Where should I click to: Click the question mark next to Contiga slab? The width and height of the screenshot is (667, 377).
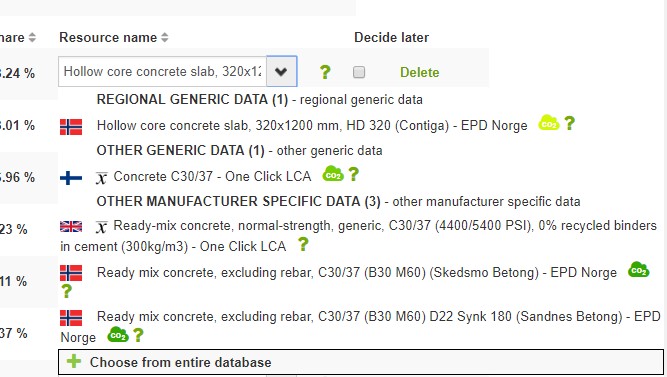[570, 123]
